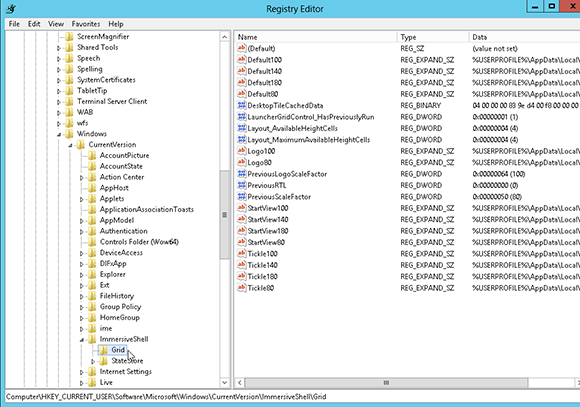
Task: Click the Registry Editor title bar icon
Action: click(11, 9)
